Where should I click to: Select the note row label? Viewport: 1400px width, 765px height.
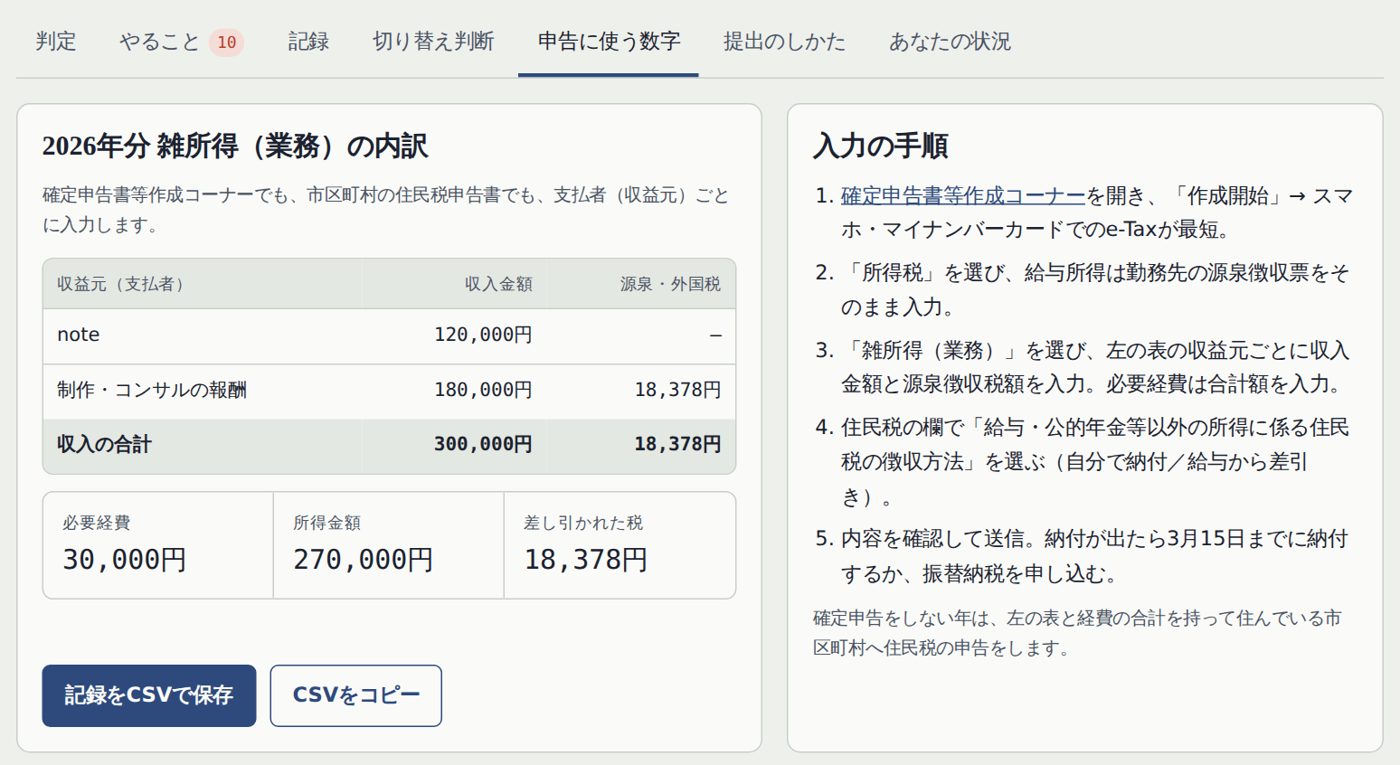point(78,335)
